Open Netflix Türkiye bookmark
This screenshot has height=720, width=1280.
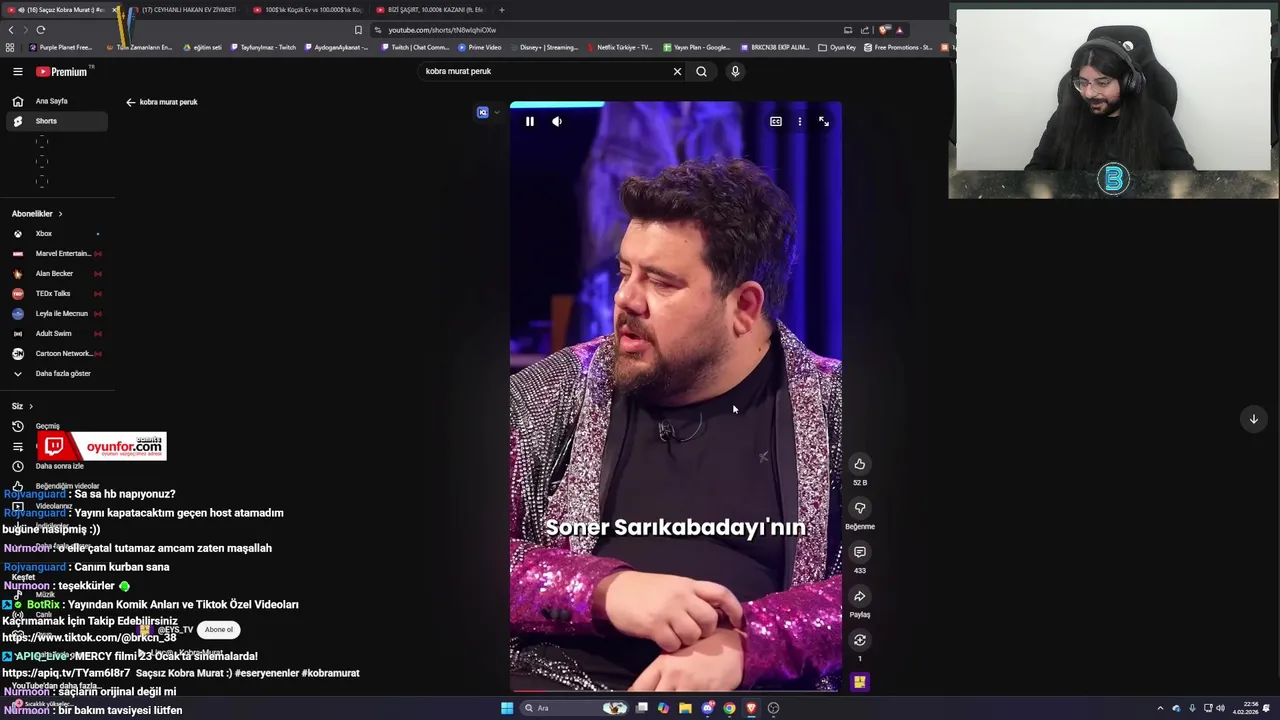coord(620,47)
